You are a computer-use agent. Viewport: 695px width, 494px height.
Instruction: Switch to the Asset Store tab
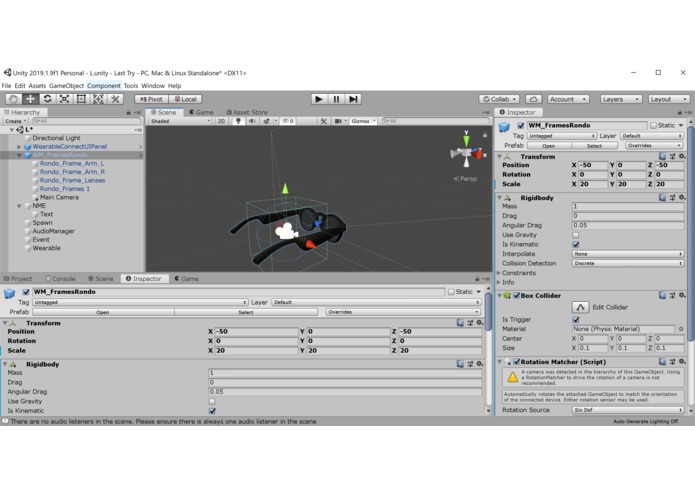click(x=247, y=113)
